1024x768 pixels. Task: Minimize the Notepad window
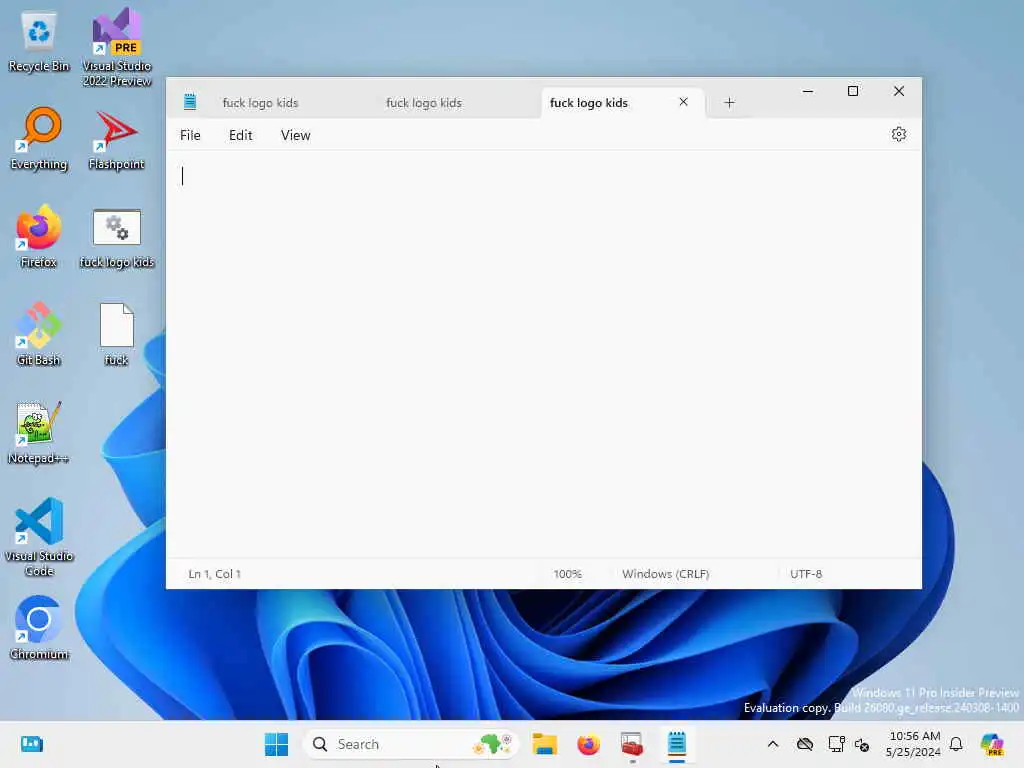(x=808, y=91)
